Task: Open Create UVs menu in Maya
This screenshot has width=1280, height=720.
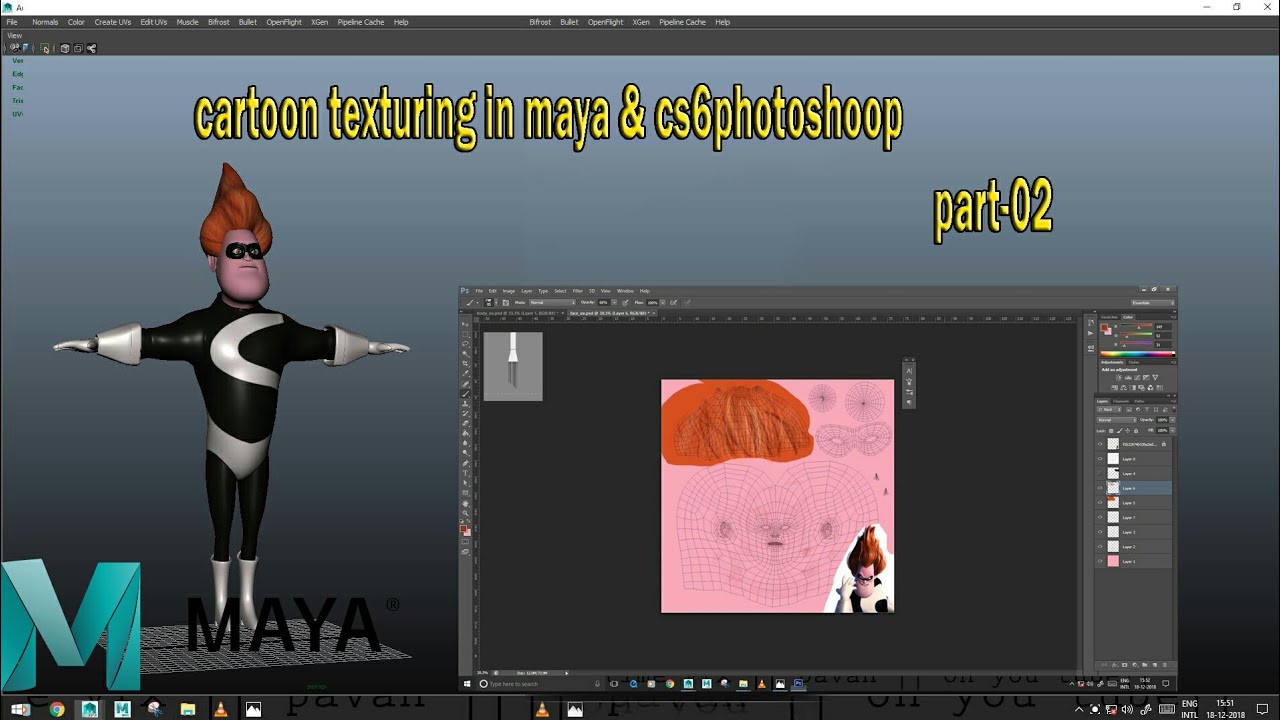Action: click(112, 22)
